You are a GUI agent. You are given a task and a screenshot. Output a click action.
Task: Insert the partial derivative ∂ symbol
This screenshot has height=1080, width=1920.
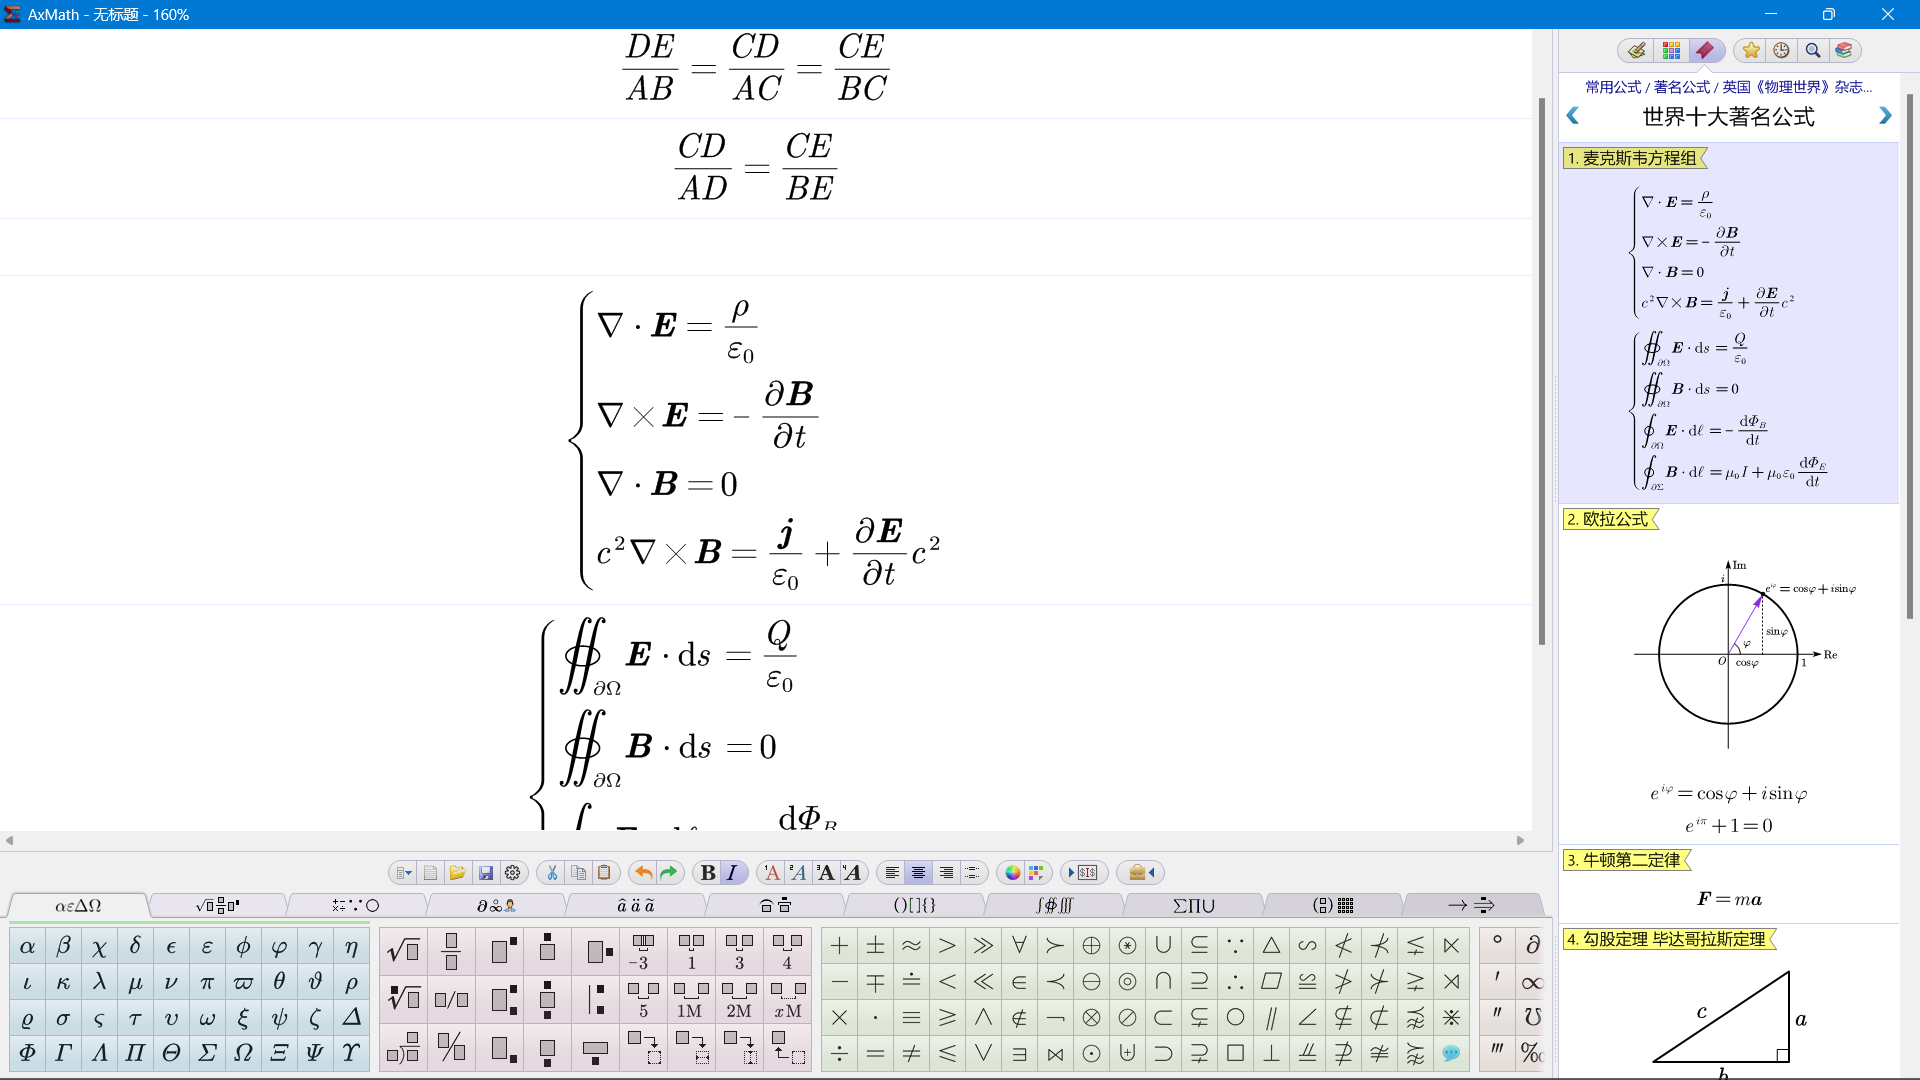[1532, 946]
